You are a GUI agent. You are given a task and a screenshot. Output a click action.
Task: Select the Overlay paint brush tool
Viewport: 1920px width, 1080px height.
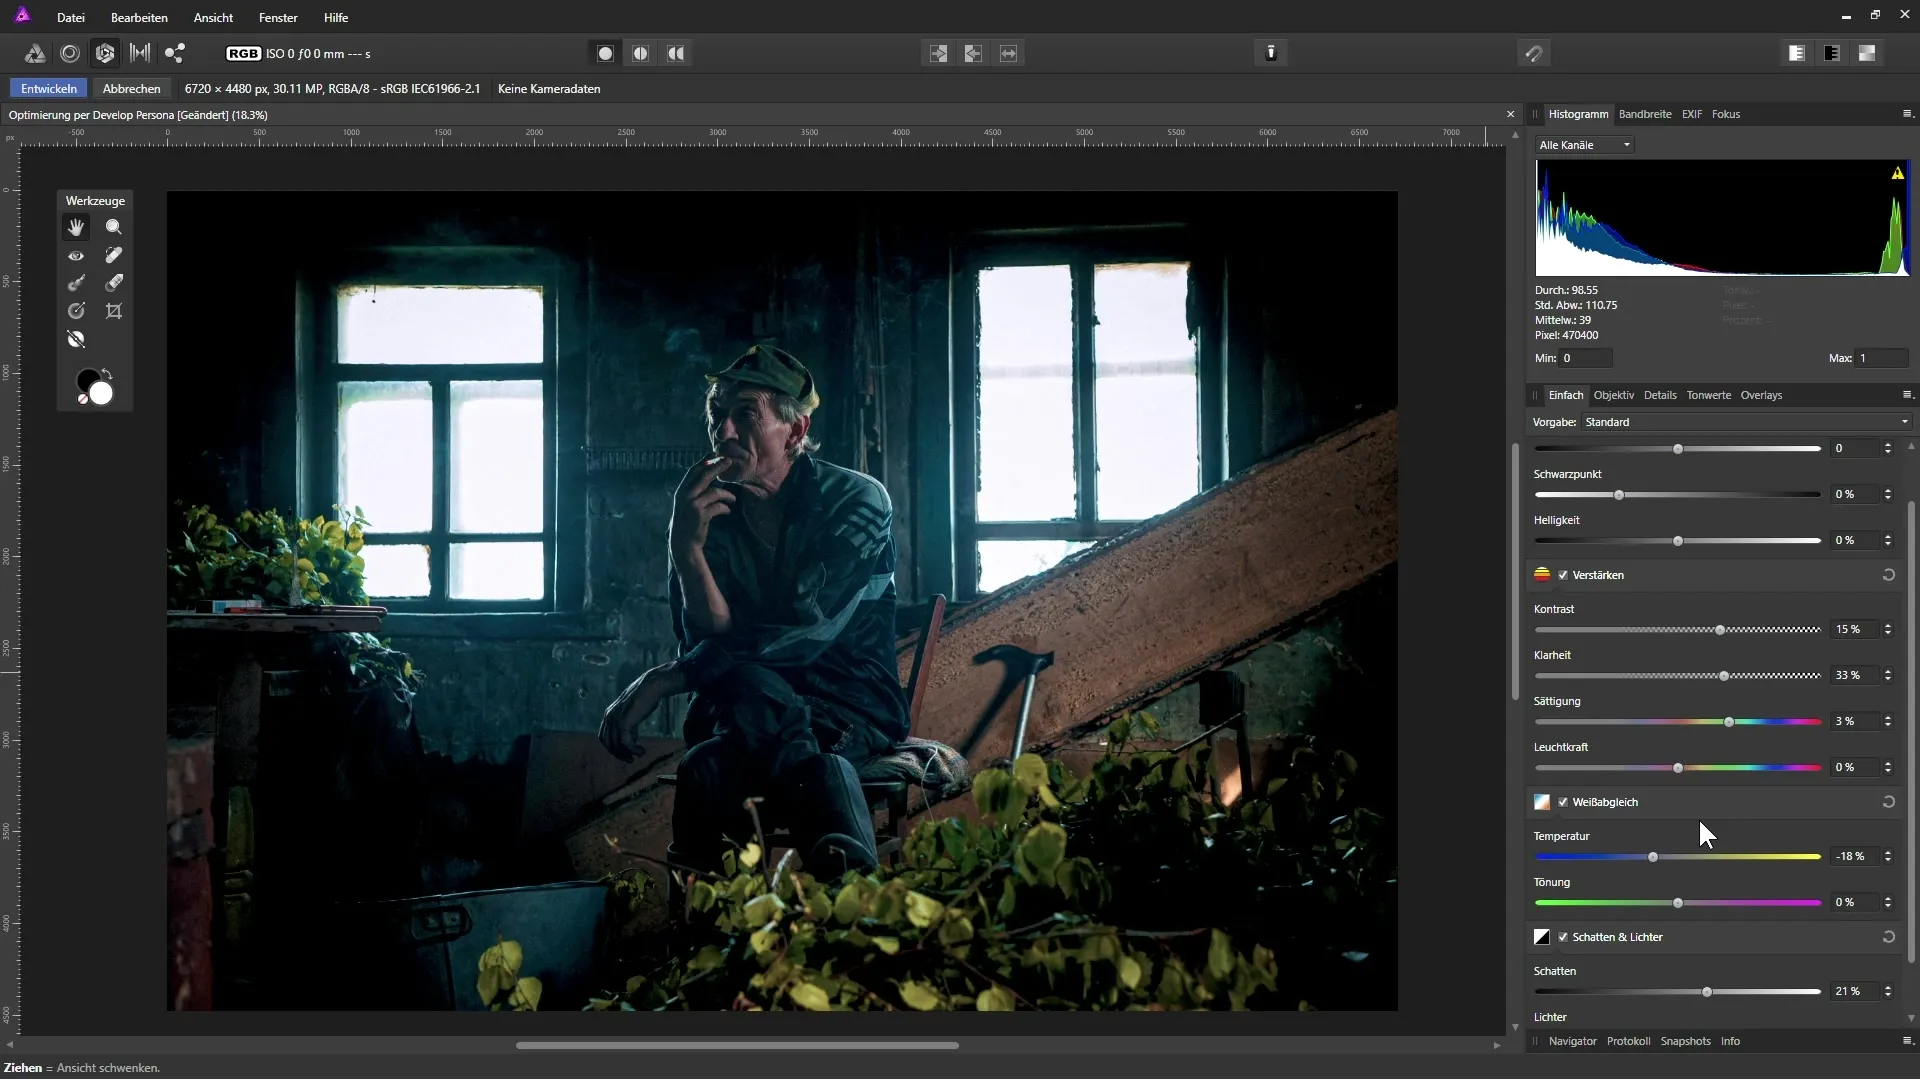point(76,283)
